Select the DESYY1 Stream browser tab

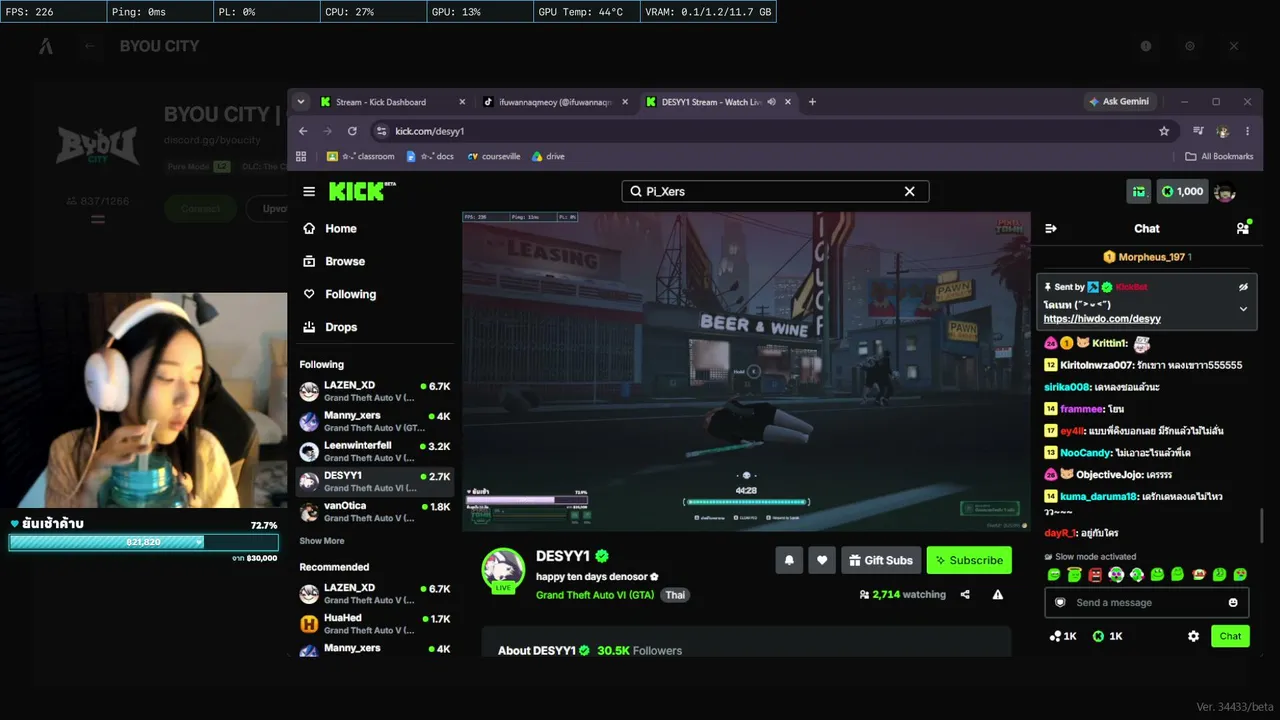click(716, 102)
